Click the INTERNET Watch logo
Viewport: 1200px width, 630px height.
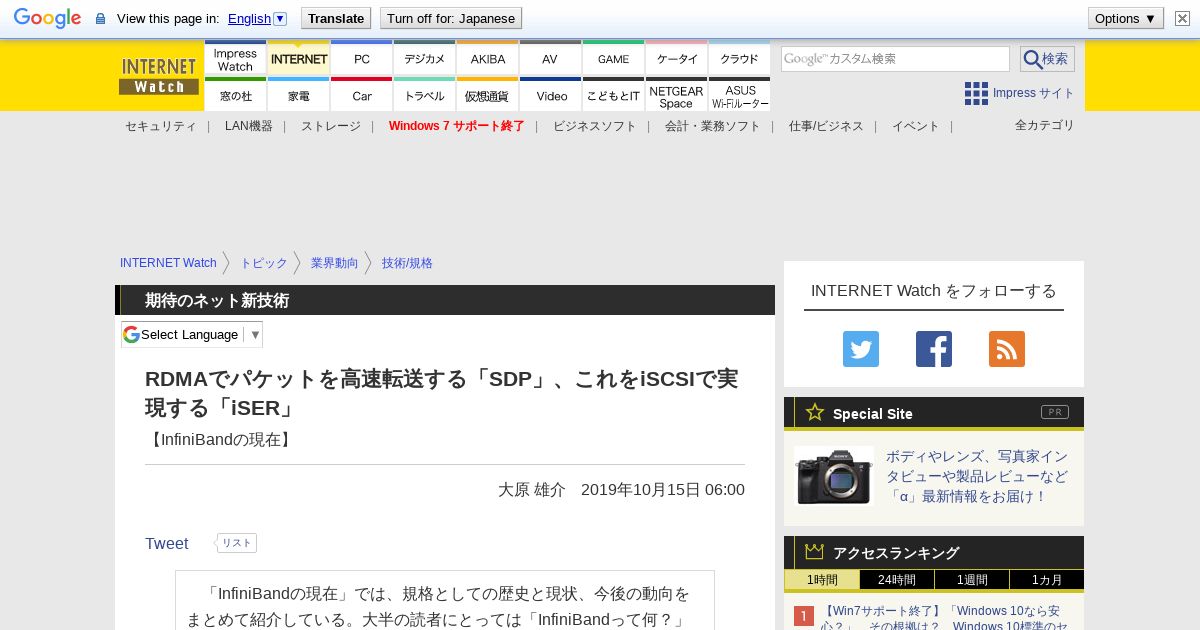[159, 75]
